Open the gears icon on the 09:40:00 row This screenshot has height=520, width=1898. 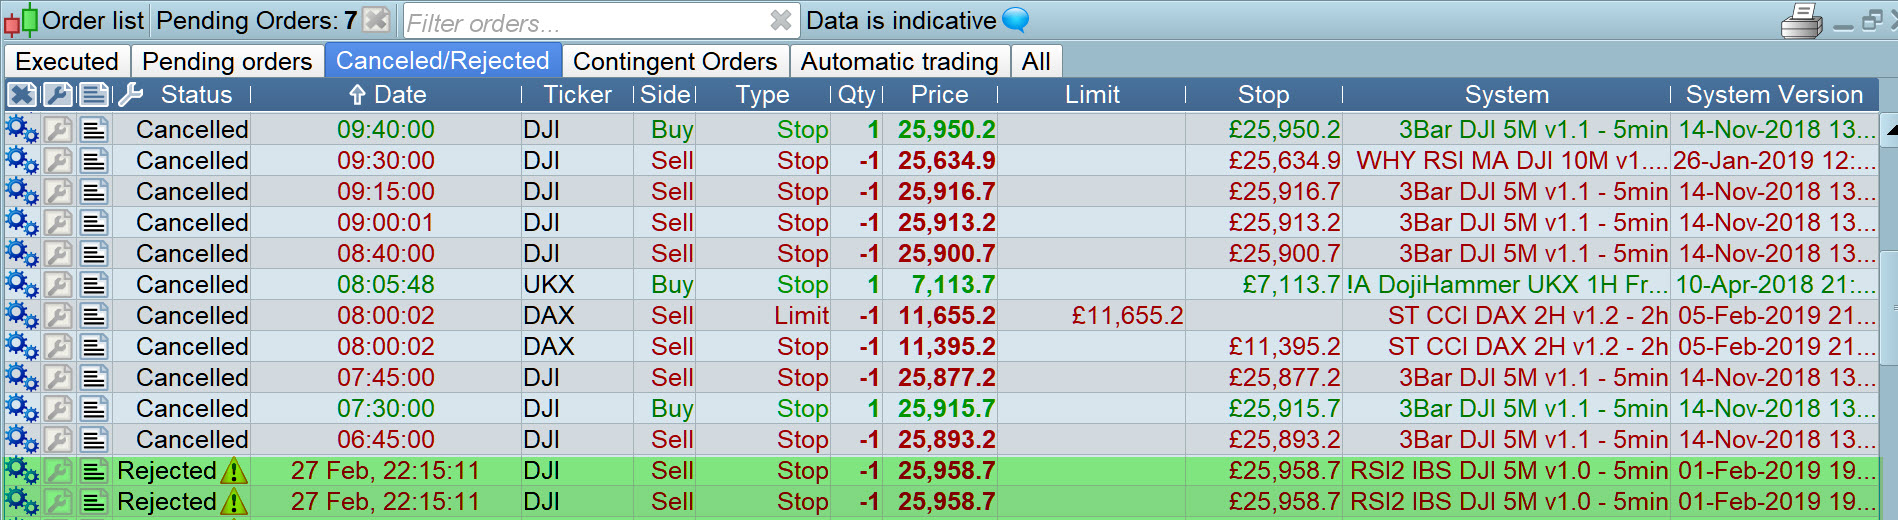tap(22, 130)
